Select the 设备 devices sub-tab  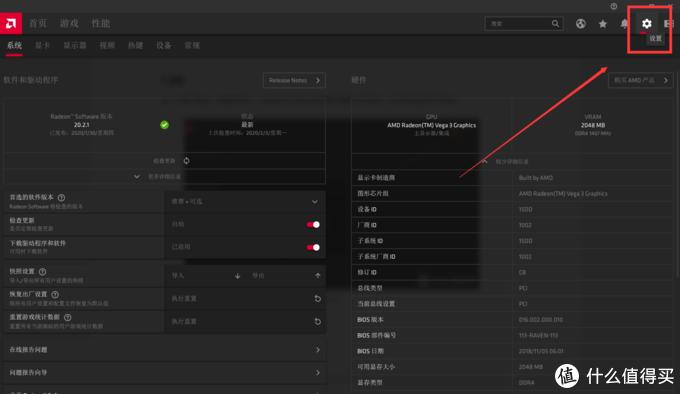163,45
